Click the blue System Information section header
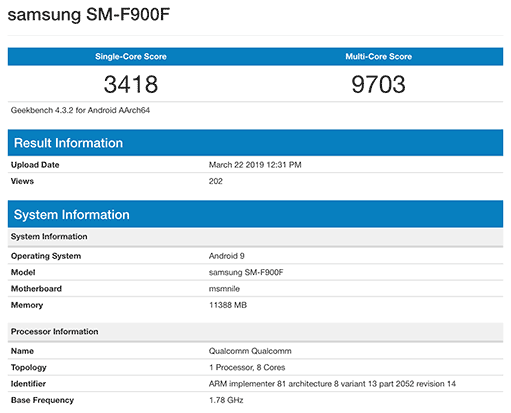Viewport: 511px width, 413px height. 255,214
